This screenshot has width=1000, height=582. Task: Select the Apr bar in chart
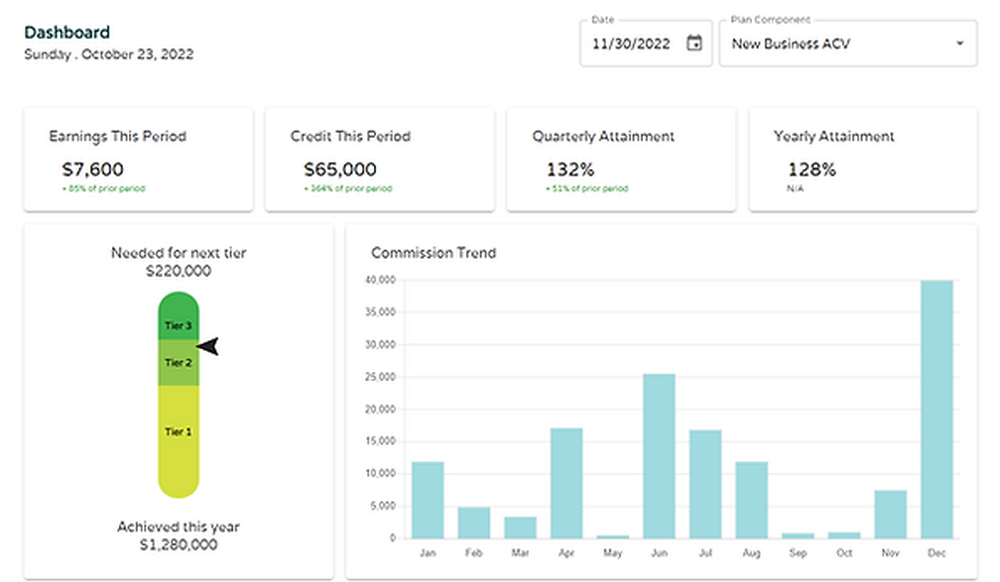[x=566, y=483]
